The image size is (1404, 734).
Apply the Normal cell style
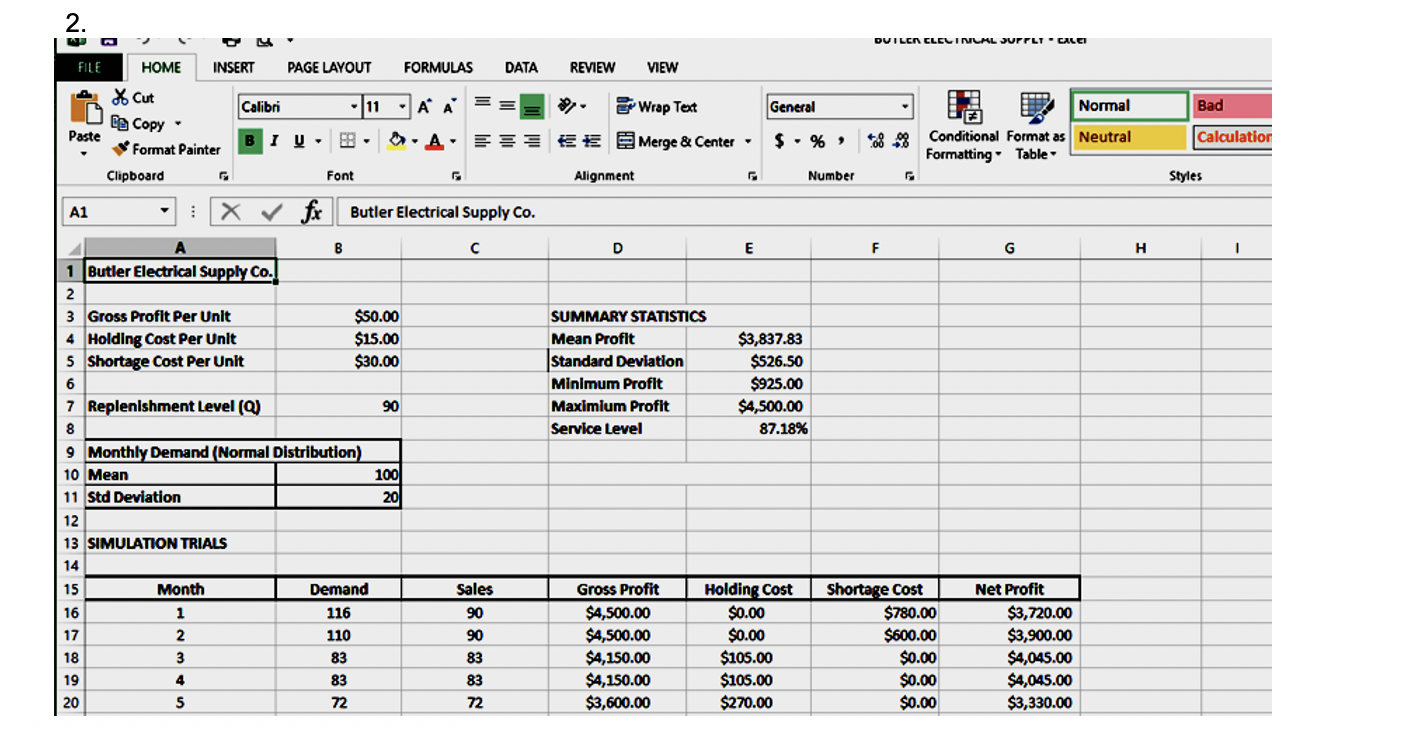point(1129,106)
